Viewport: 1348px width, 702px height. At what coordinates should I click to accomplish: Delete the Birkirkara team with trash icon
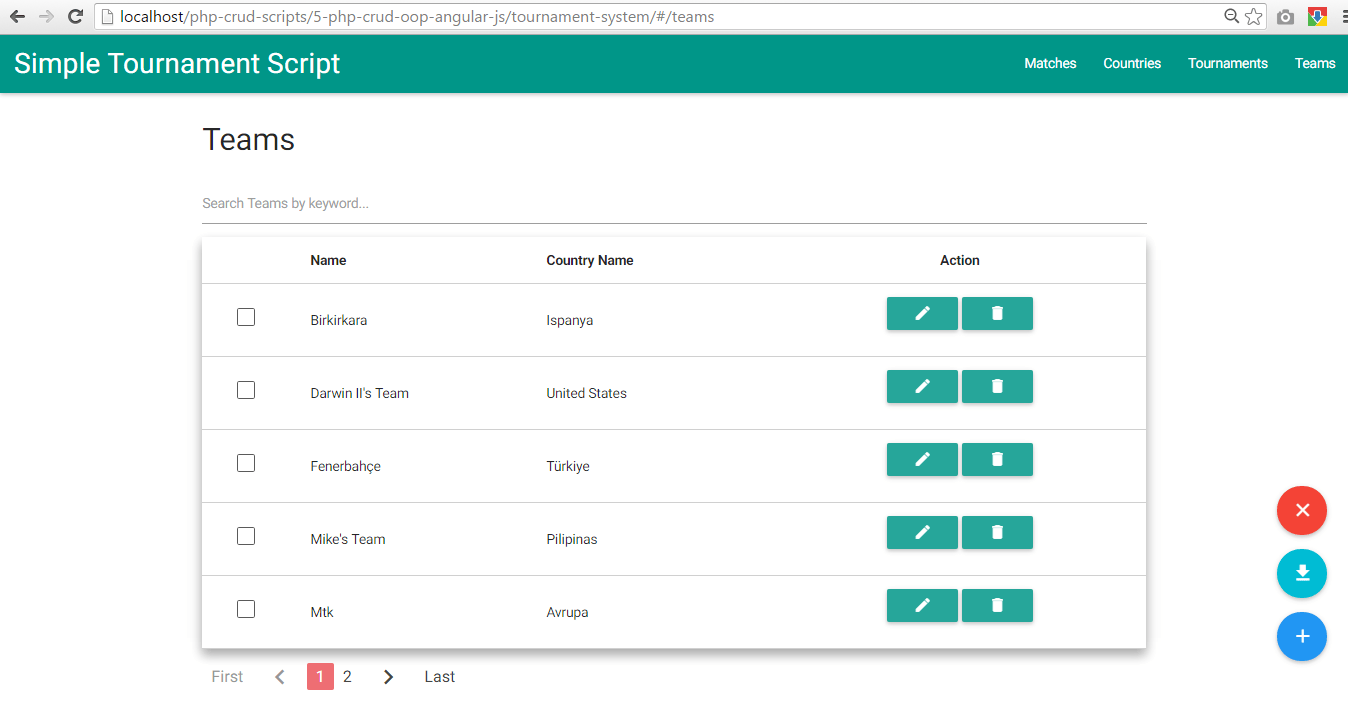point(997,313)
